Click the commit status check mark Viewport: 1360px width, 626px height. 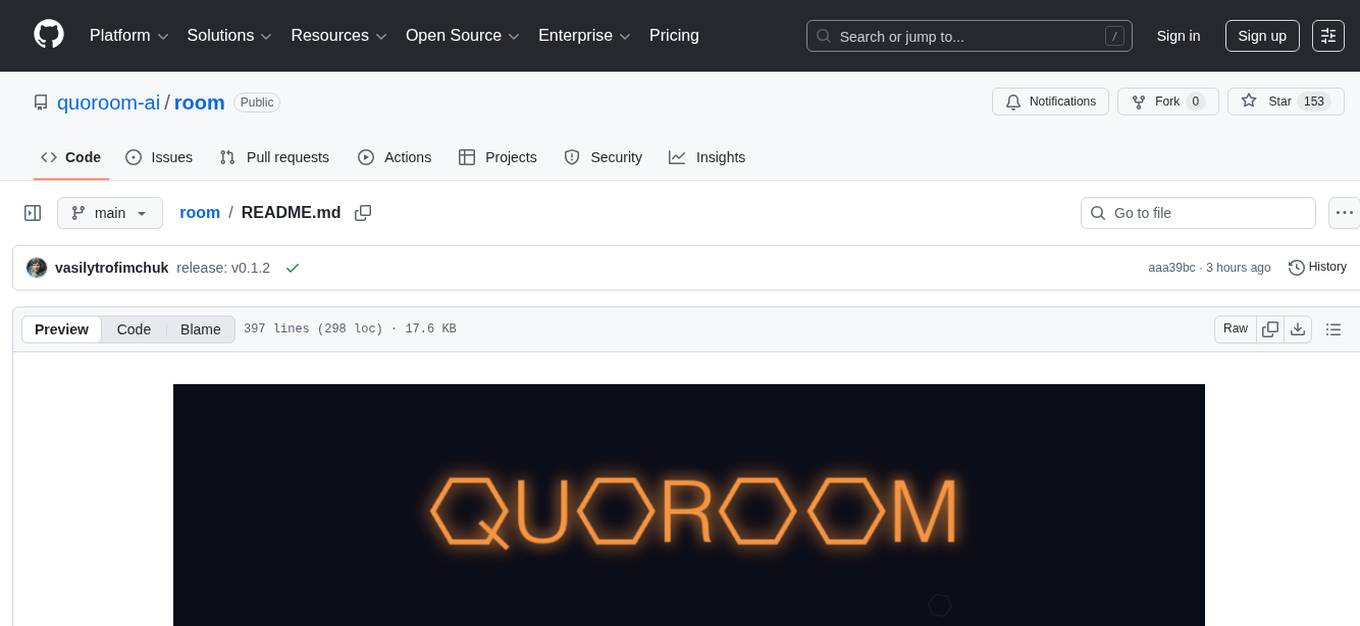tap(292, 267)
